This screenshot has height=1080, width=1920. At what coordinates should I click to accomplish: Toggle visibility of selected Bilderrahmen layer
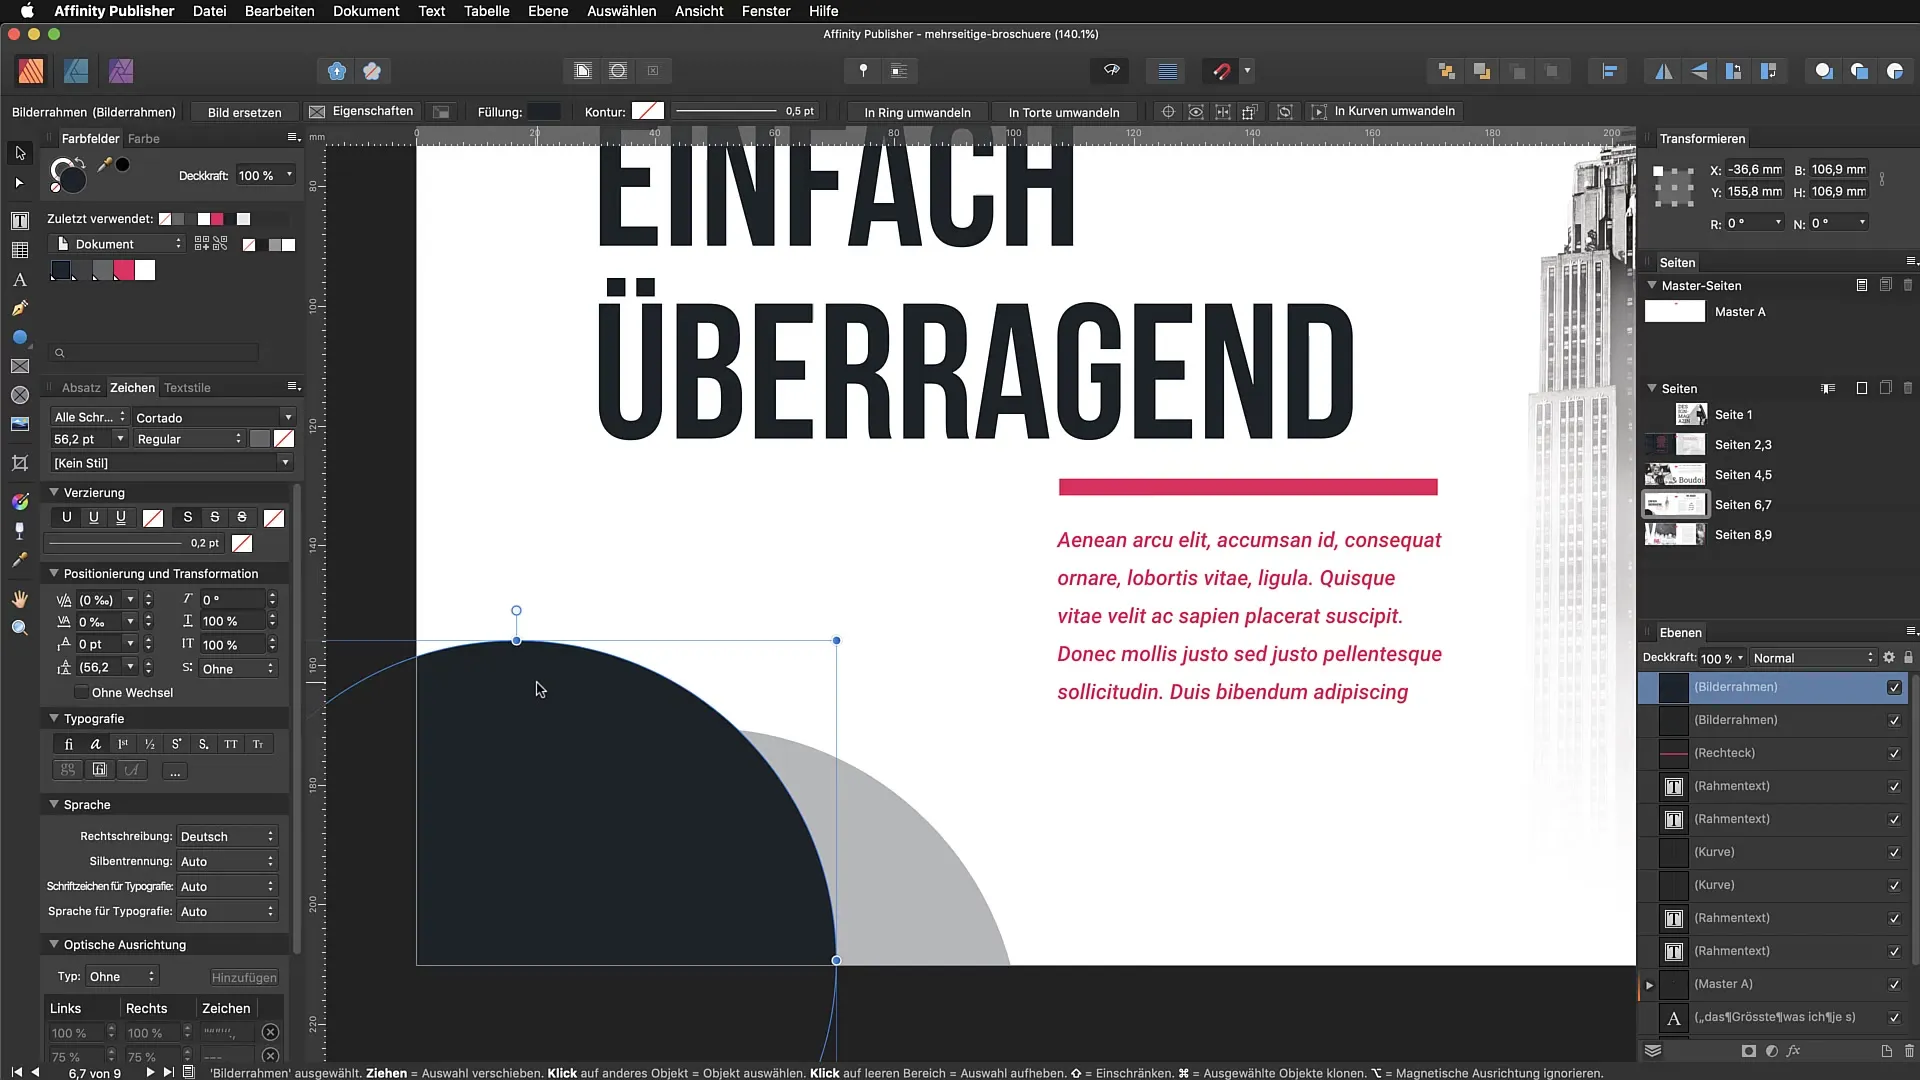(x=1894, y=687)
